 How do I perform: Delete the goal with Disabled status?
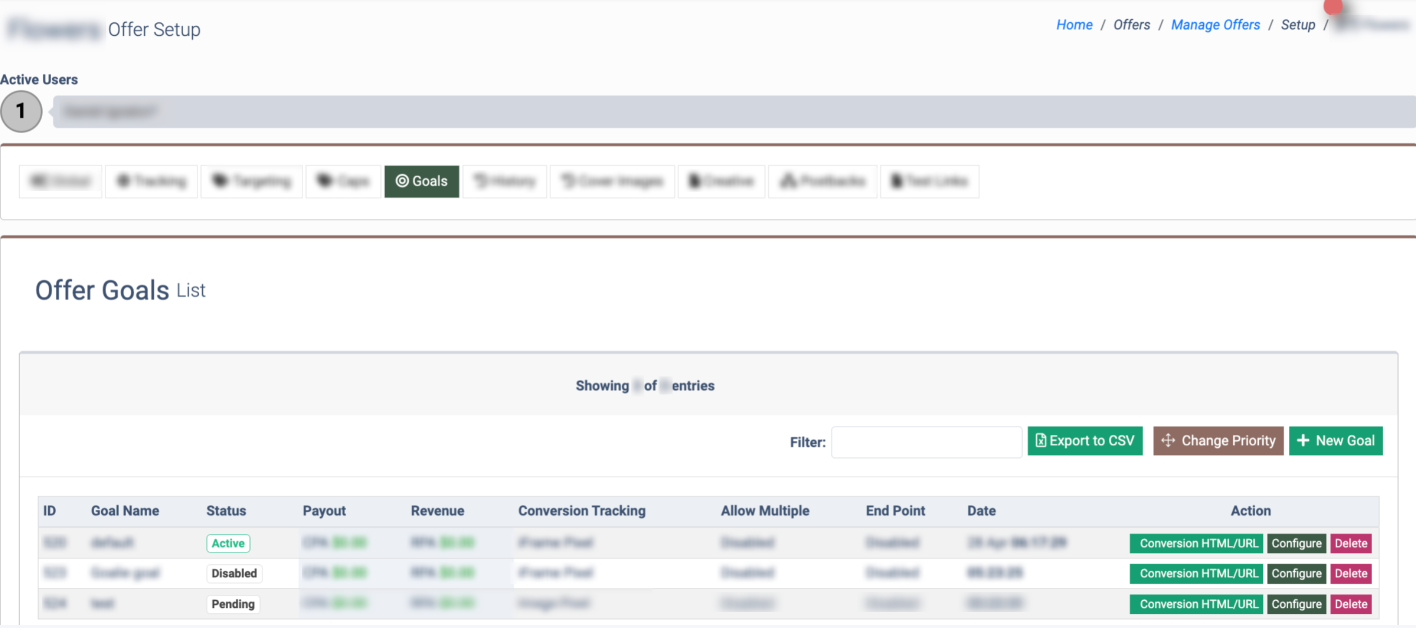(1350, 574)
